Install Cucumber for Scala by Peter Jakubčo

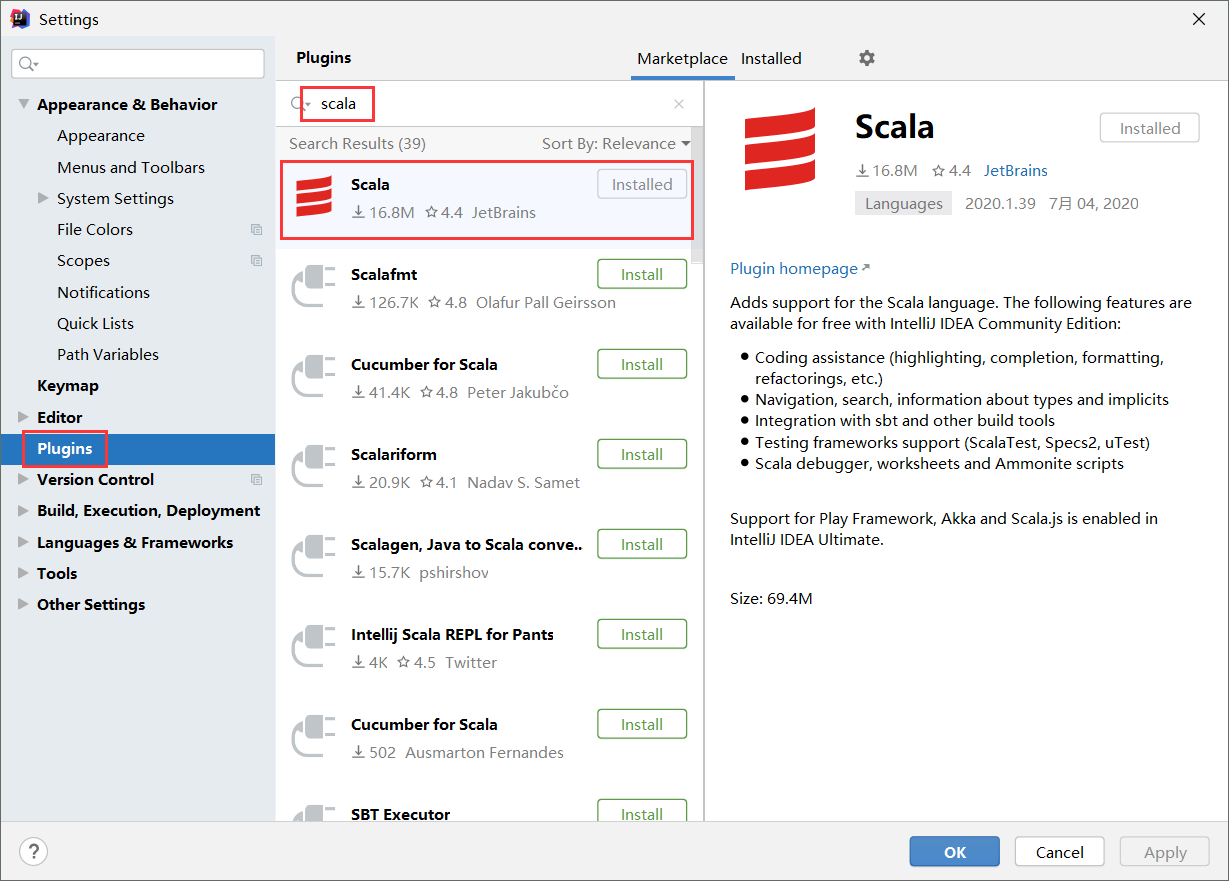642,365
